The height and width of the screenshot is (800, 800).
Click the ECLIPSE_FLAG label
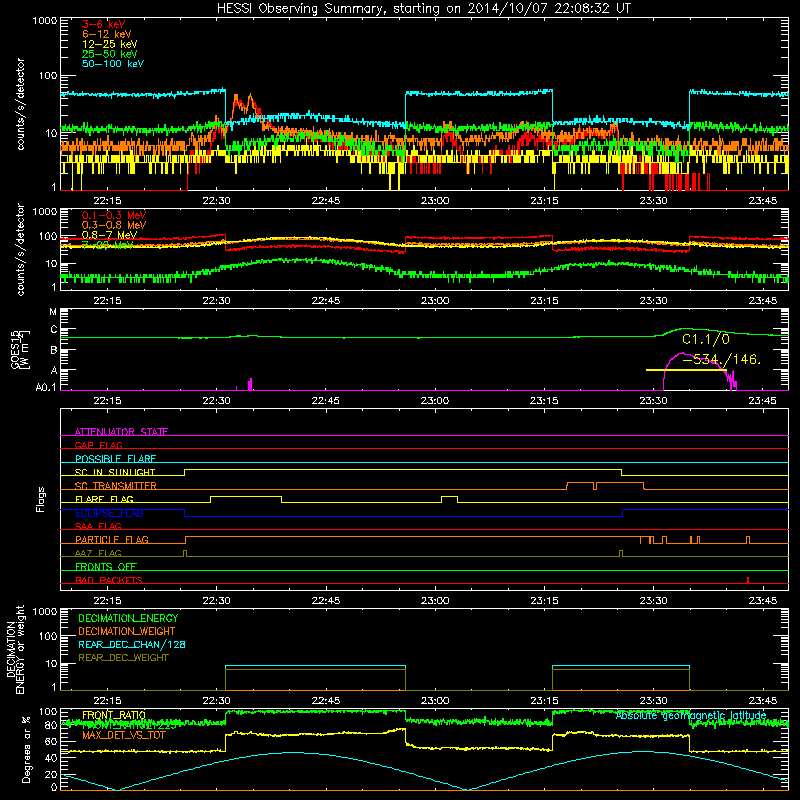[109, 513]
